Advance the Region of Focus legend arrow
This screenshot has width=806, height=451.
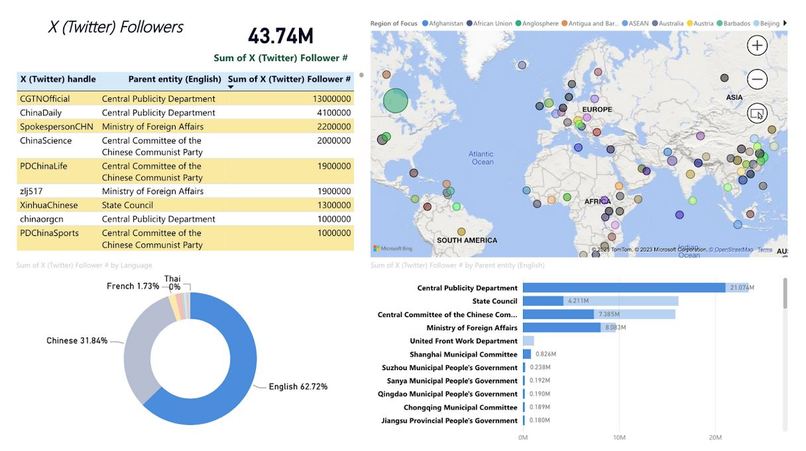coord(785,23)
